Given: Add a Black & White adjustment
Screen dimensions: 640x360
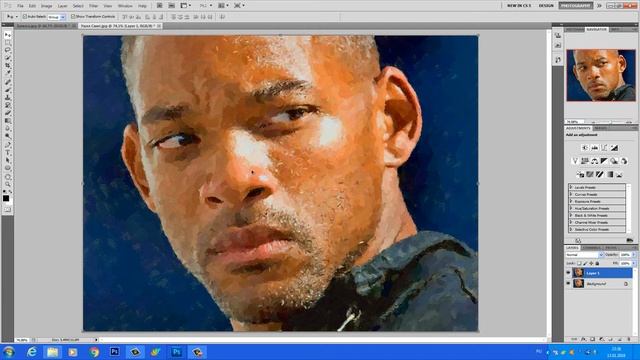Looking at the screenshot, I should [604, 161].
